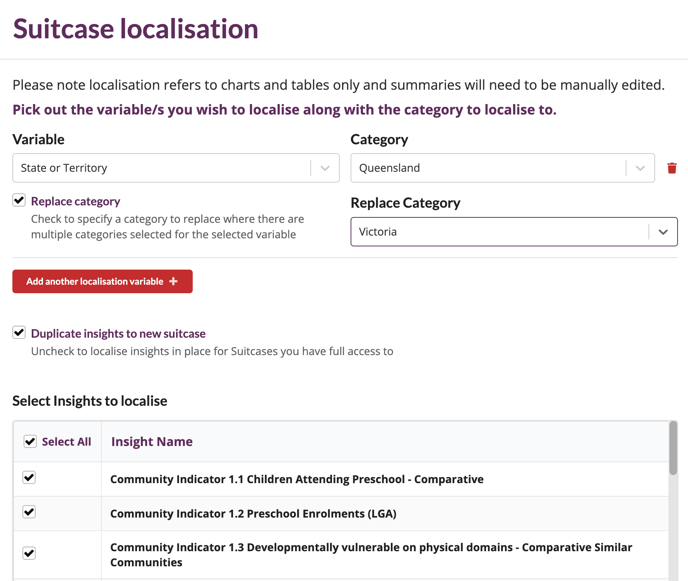Click Add another localisation variable button

[x=102, y=281]
